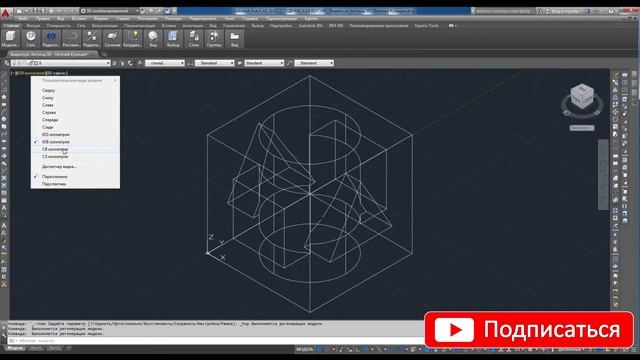Click the МОДЕЛЬ button in status bar
Image resolution: width=640 pixels, height=360 pixels.
pyautogui.click(x=304, y=349)
